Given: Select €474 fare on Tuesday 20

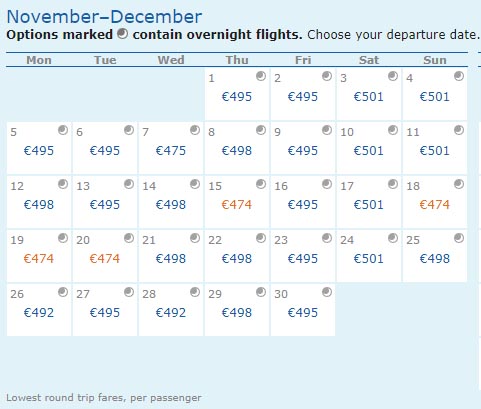Looking at the screenshot, I should (x=105, y=259).
